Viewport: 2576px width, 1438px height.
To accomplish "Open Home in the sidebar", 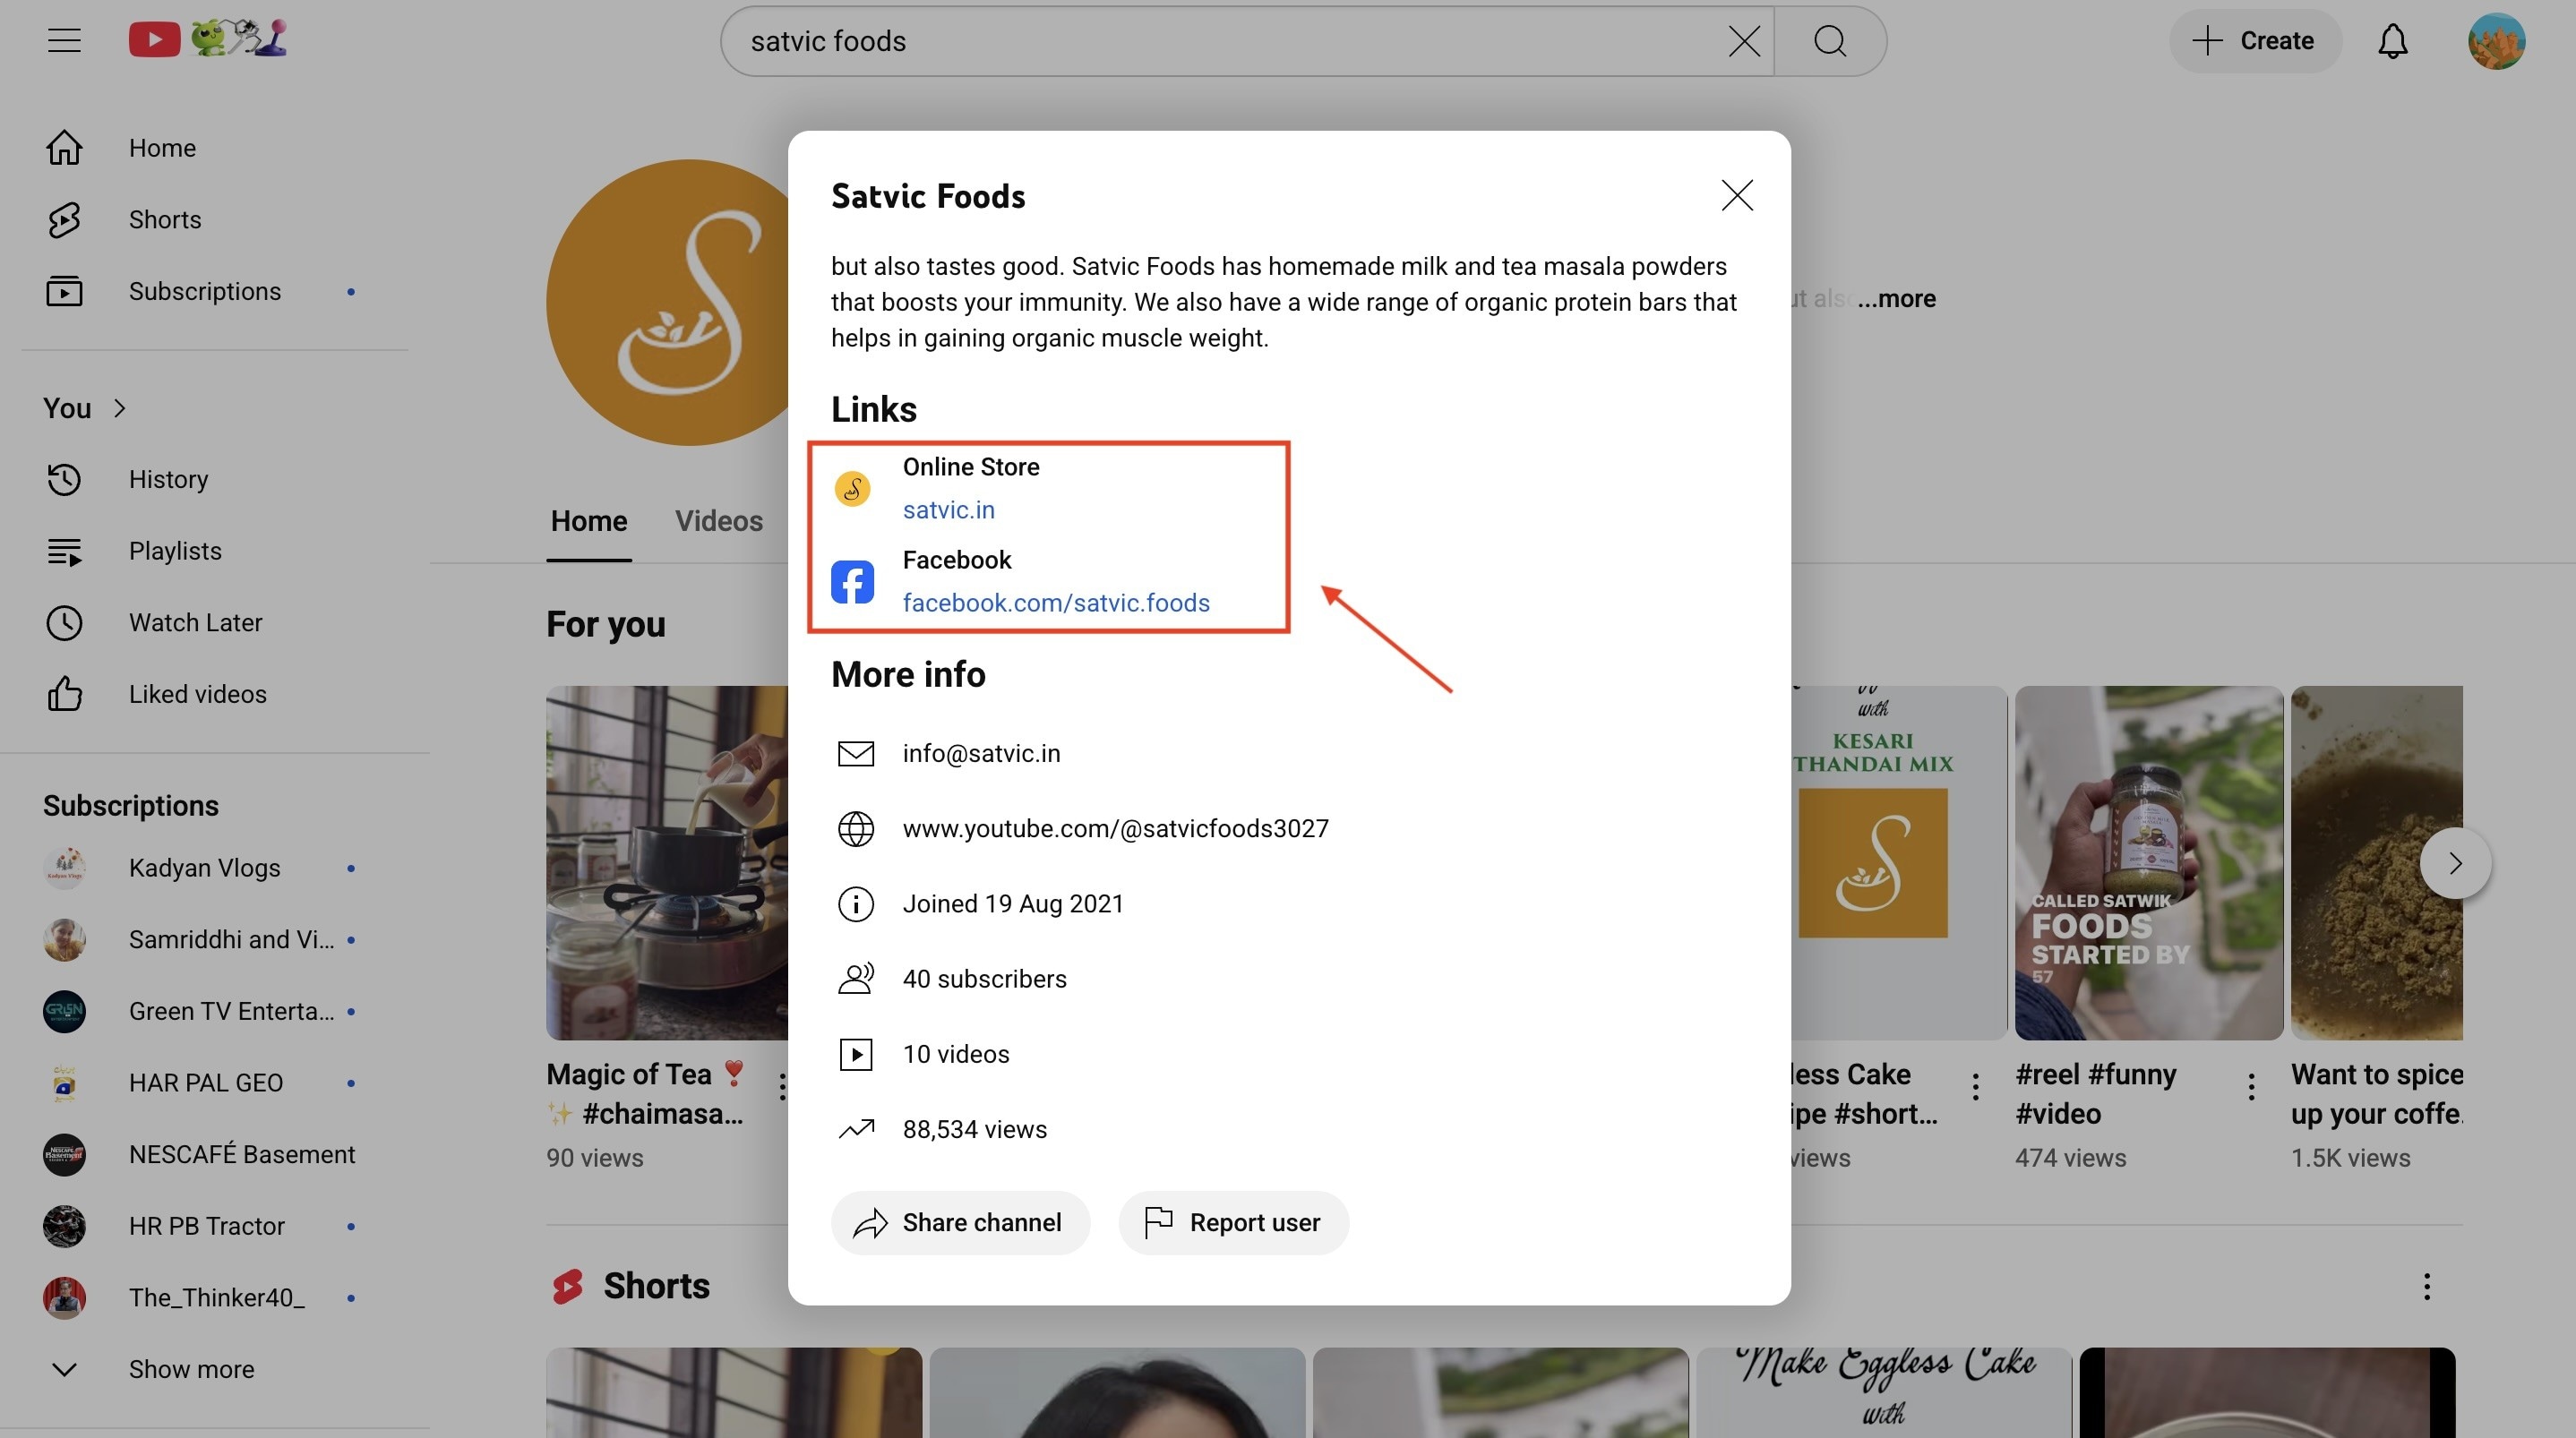I will pos(214,148).
